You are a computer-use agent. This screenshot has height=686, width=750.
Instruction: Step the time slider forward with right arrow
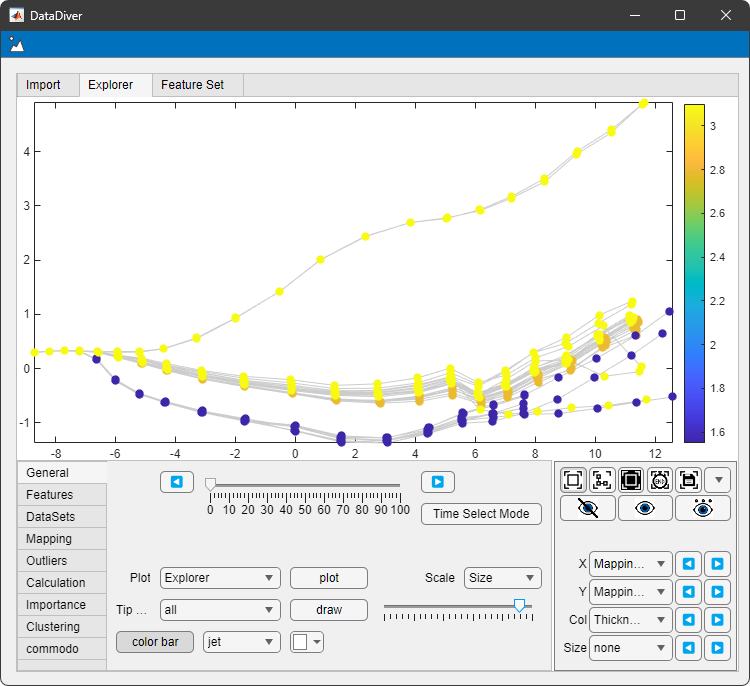pyautogui.click(x=437, y=482)
